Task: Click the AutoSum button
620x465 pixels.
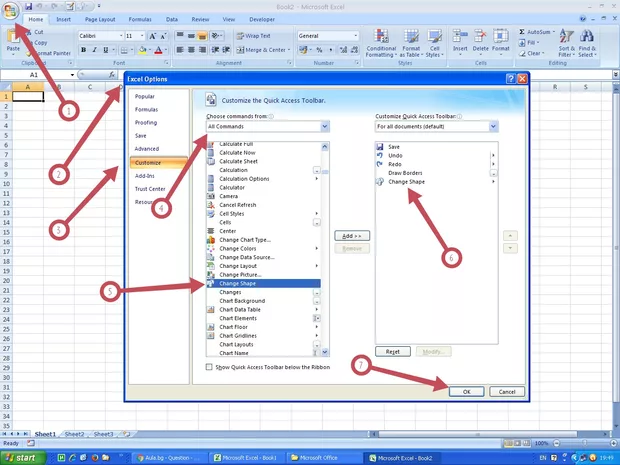Action: tap(536, 32)
